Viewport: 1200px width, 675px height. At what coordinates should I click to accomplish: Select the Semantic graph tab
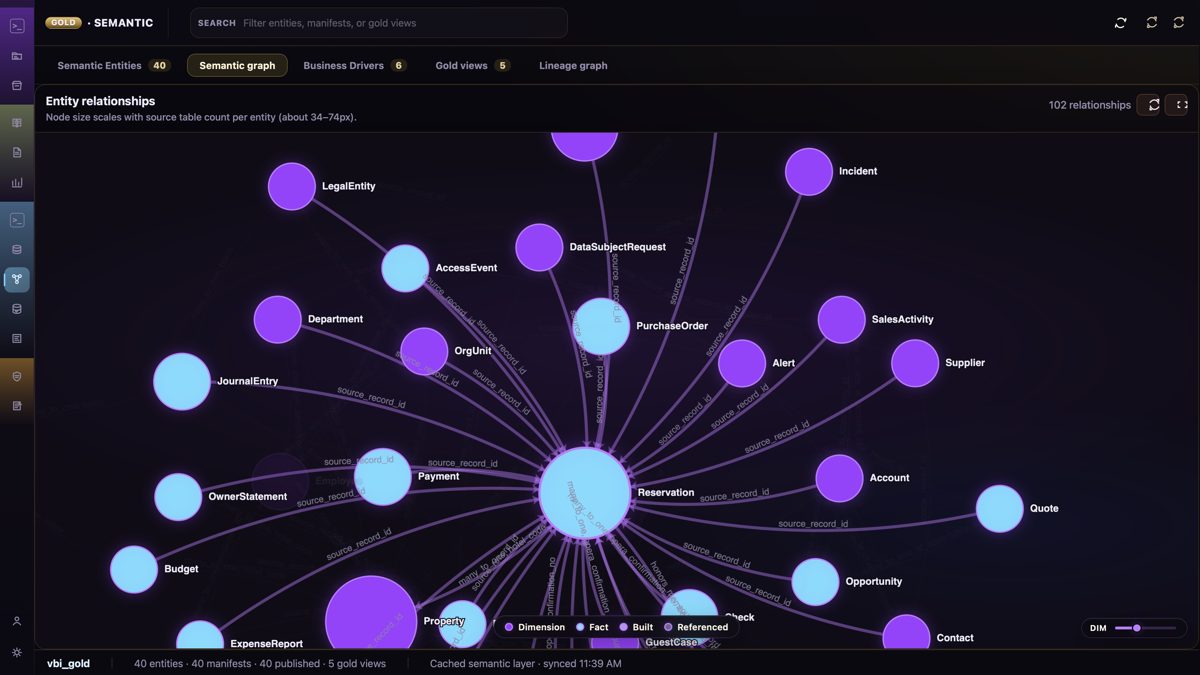coord(237,66)
